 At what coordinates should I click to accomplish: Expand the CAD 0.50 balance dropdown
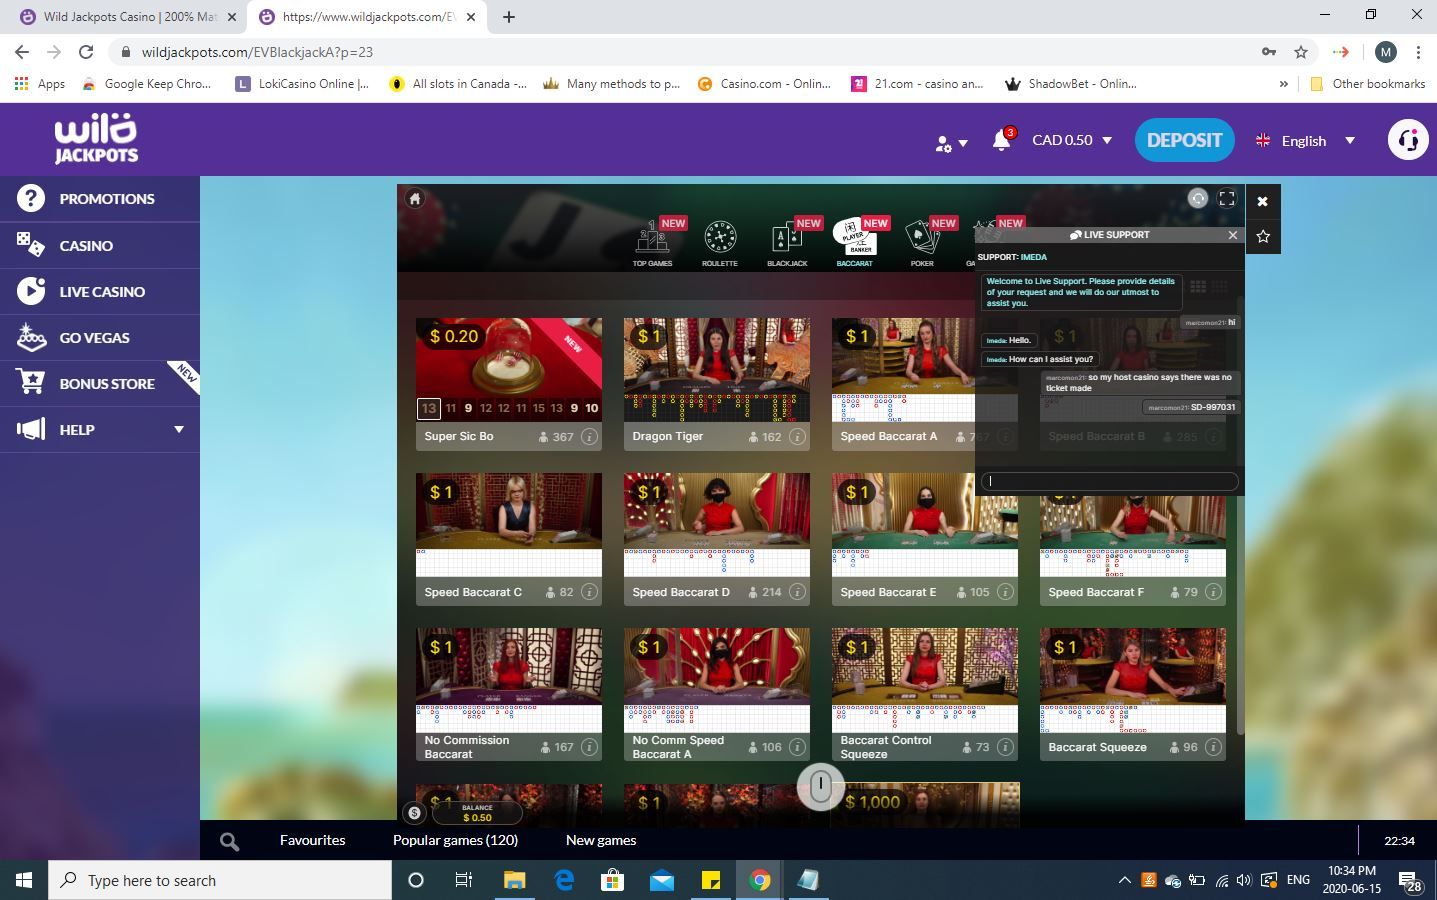(1072, 140)
